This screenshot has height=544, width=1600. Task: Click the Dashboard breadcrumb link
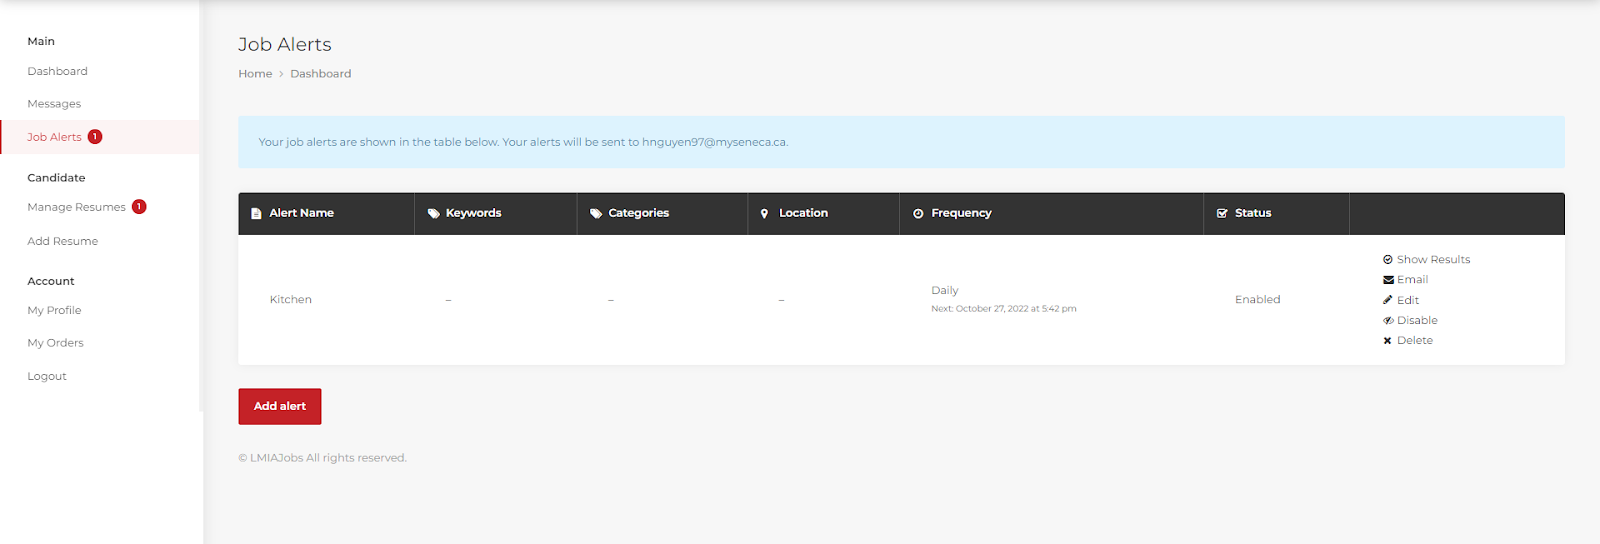point(320,74)
